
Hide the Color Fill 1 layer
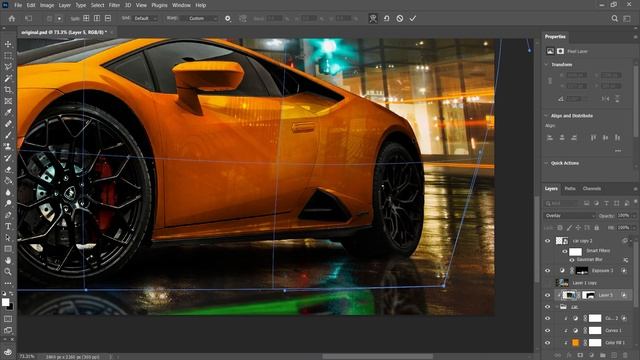548,342
